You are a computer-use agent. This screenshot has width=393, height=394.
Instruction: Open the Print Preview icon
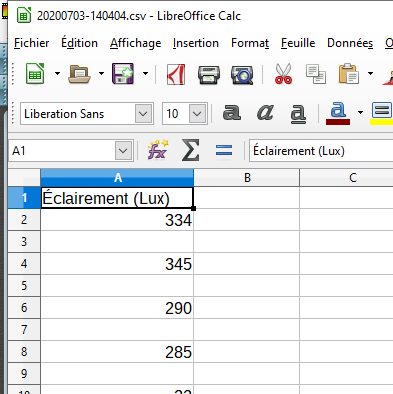[x=242, y=74]
